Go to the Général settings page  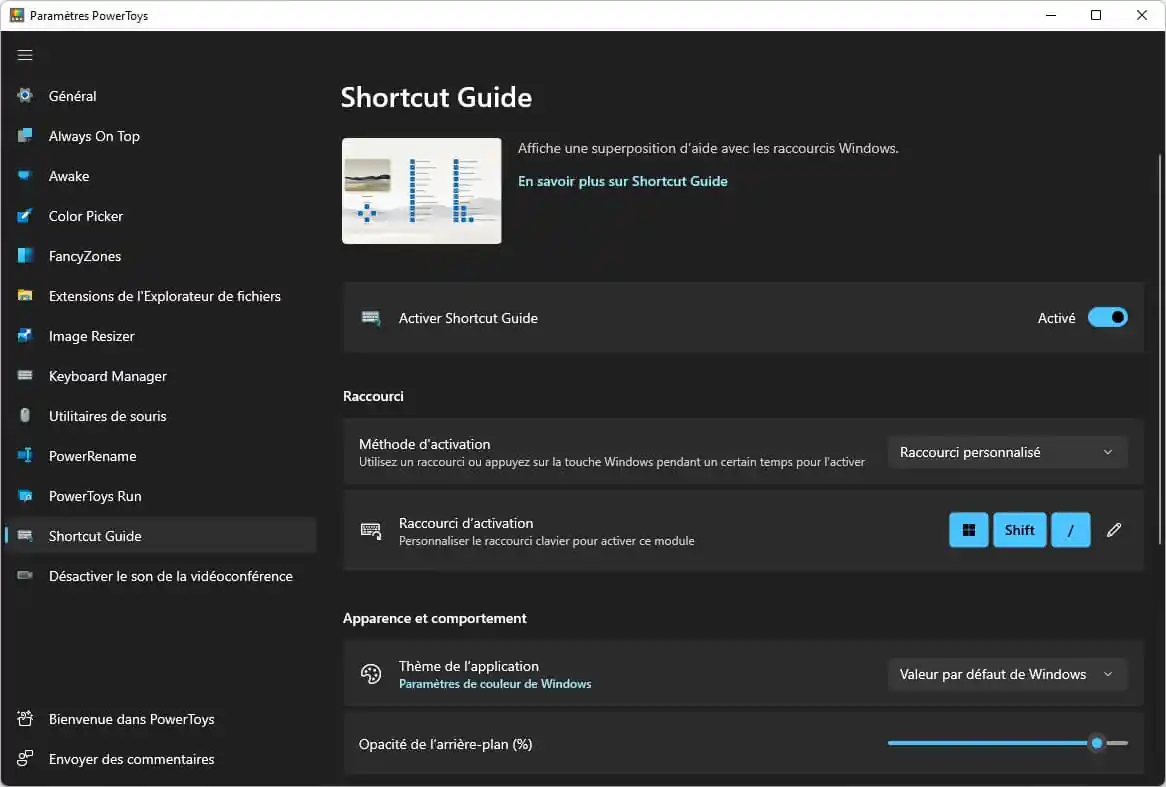tap(161, 95)
